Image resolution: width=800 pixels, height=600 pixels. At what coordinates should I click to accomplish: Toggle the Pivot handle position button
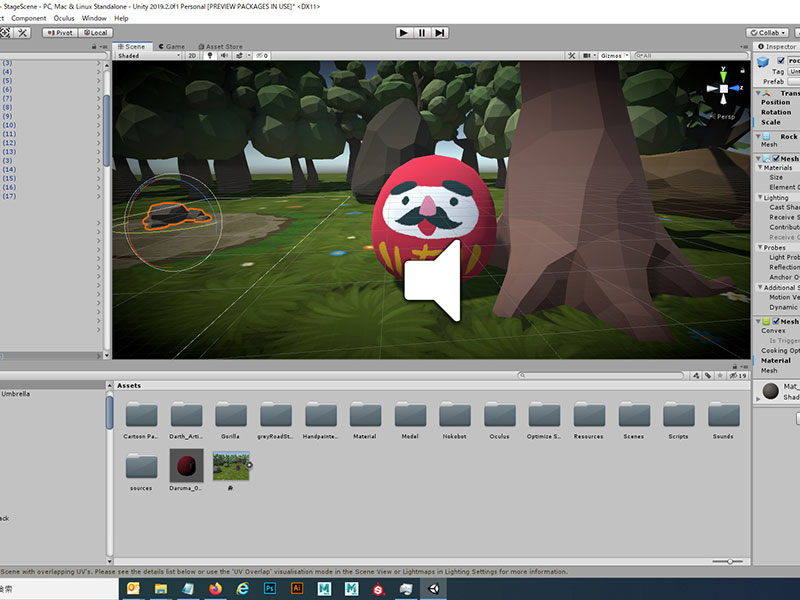pos(60,33)
